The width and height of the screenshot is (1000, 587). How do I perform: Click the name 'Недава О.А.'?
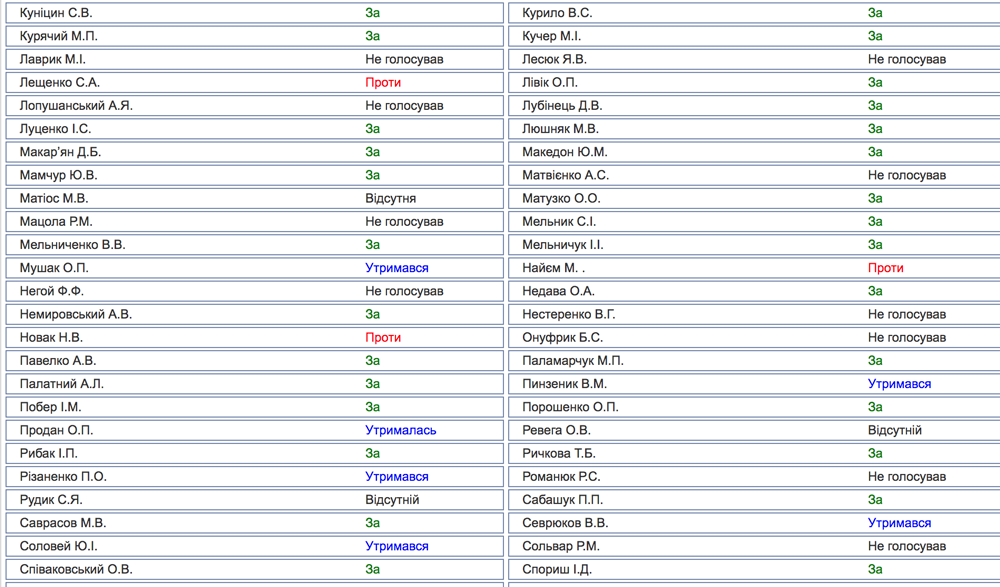pos(559,291)
